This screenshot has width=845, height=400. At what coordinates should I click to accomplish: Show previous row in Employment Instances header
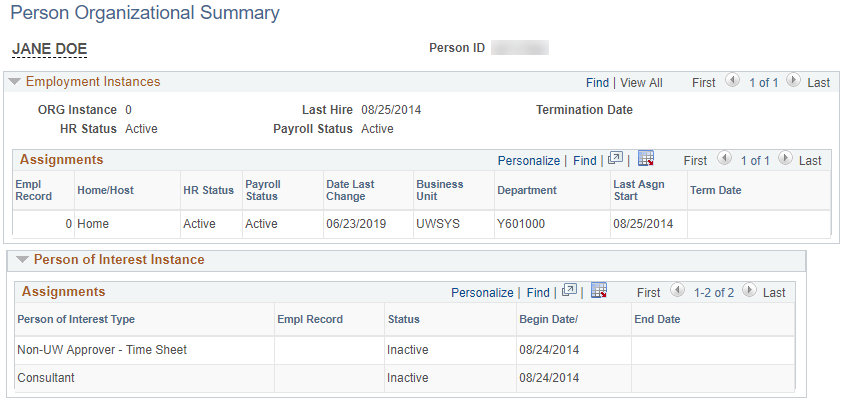click(732, 81)
